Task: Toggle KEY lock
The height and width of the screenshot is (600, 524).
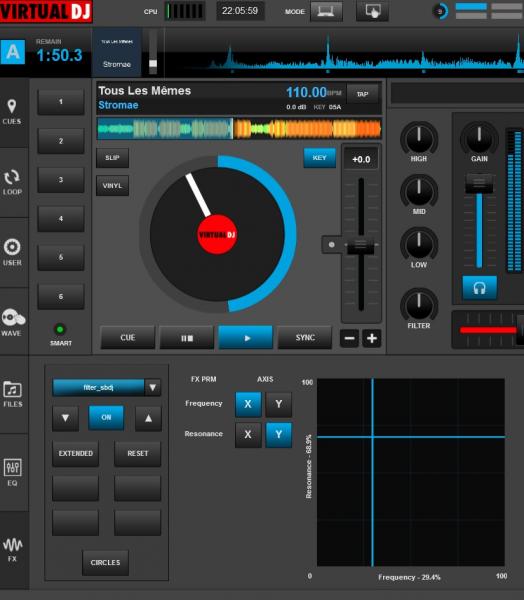Action: pos(320,158)
